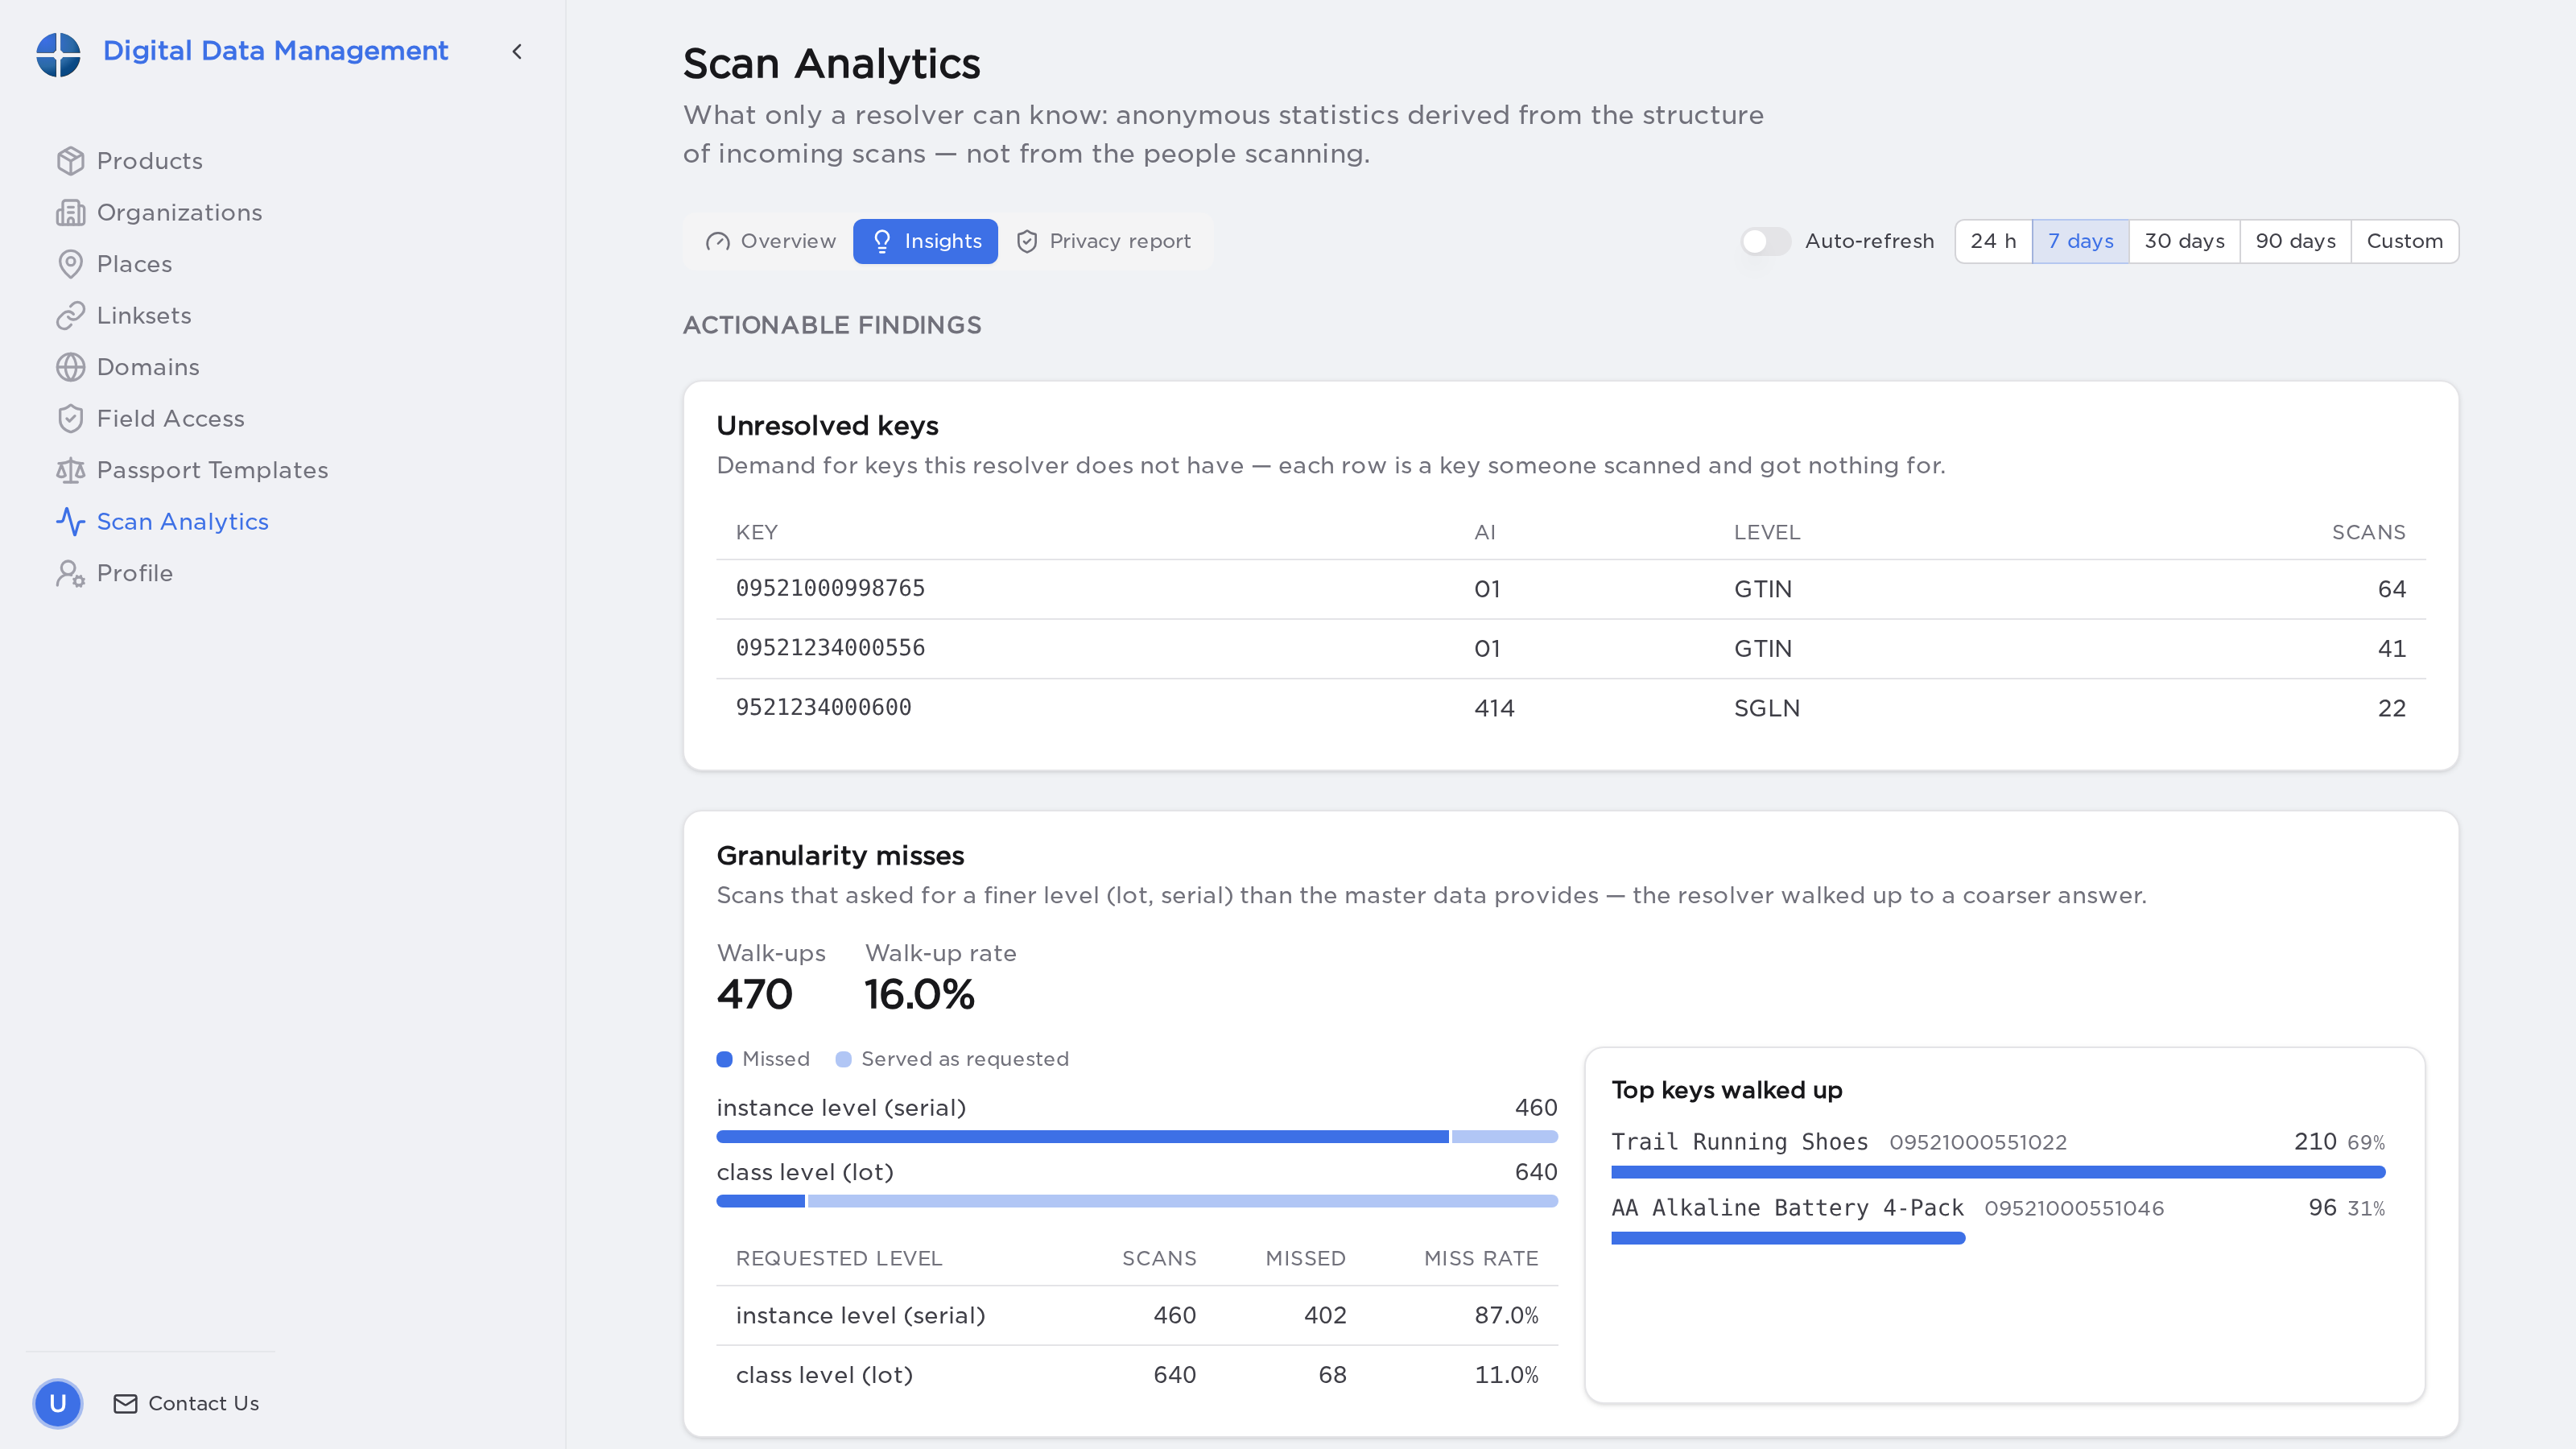Collapse the sidebar with the chevron arrow

point(517,51)
